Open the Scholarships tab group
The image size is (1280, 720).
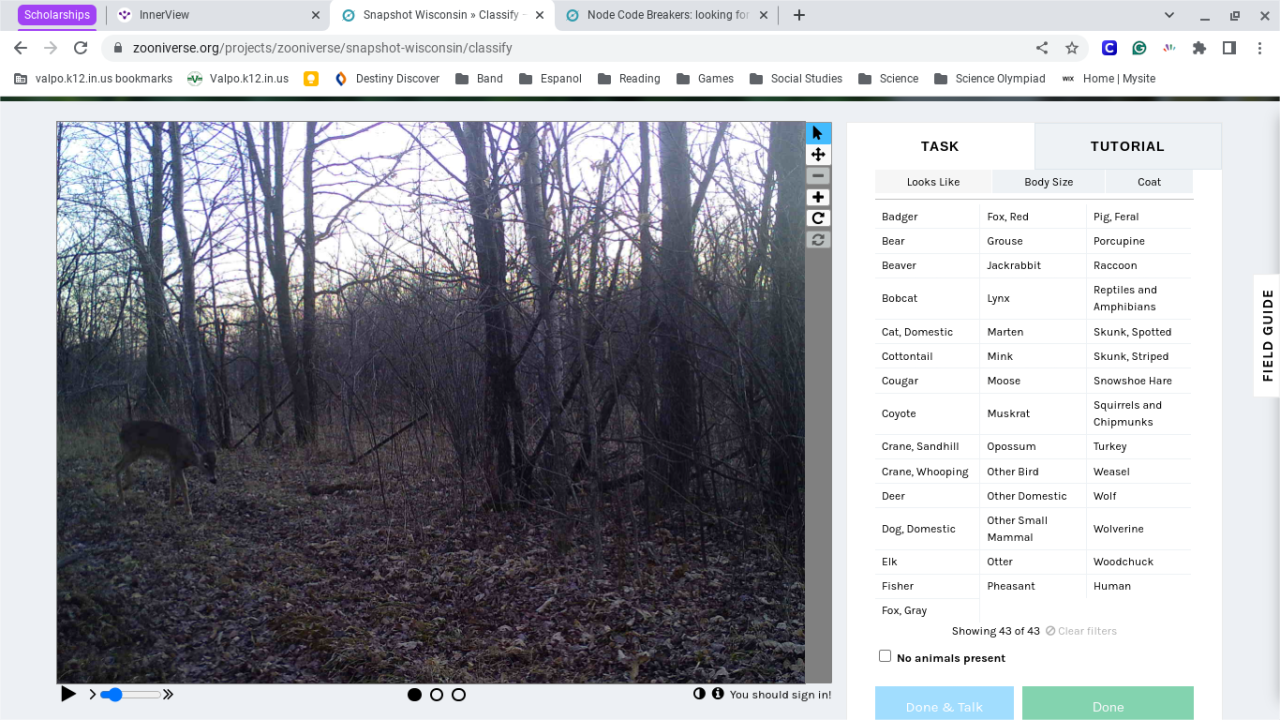click(57, 15)
